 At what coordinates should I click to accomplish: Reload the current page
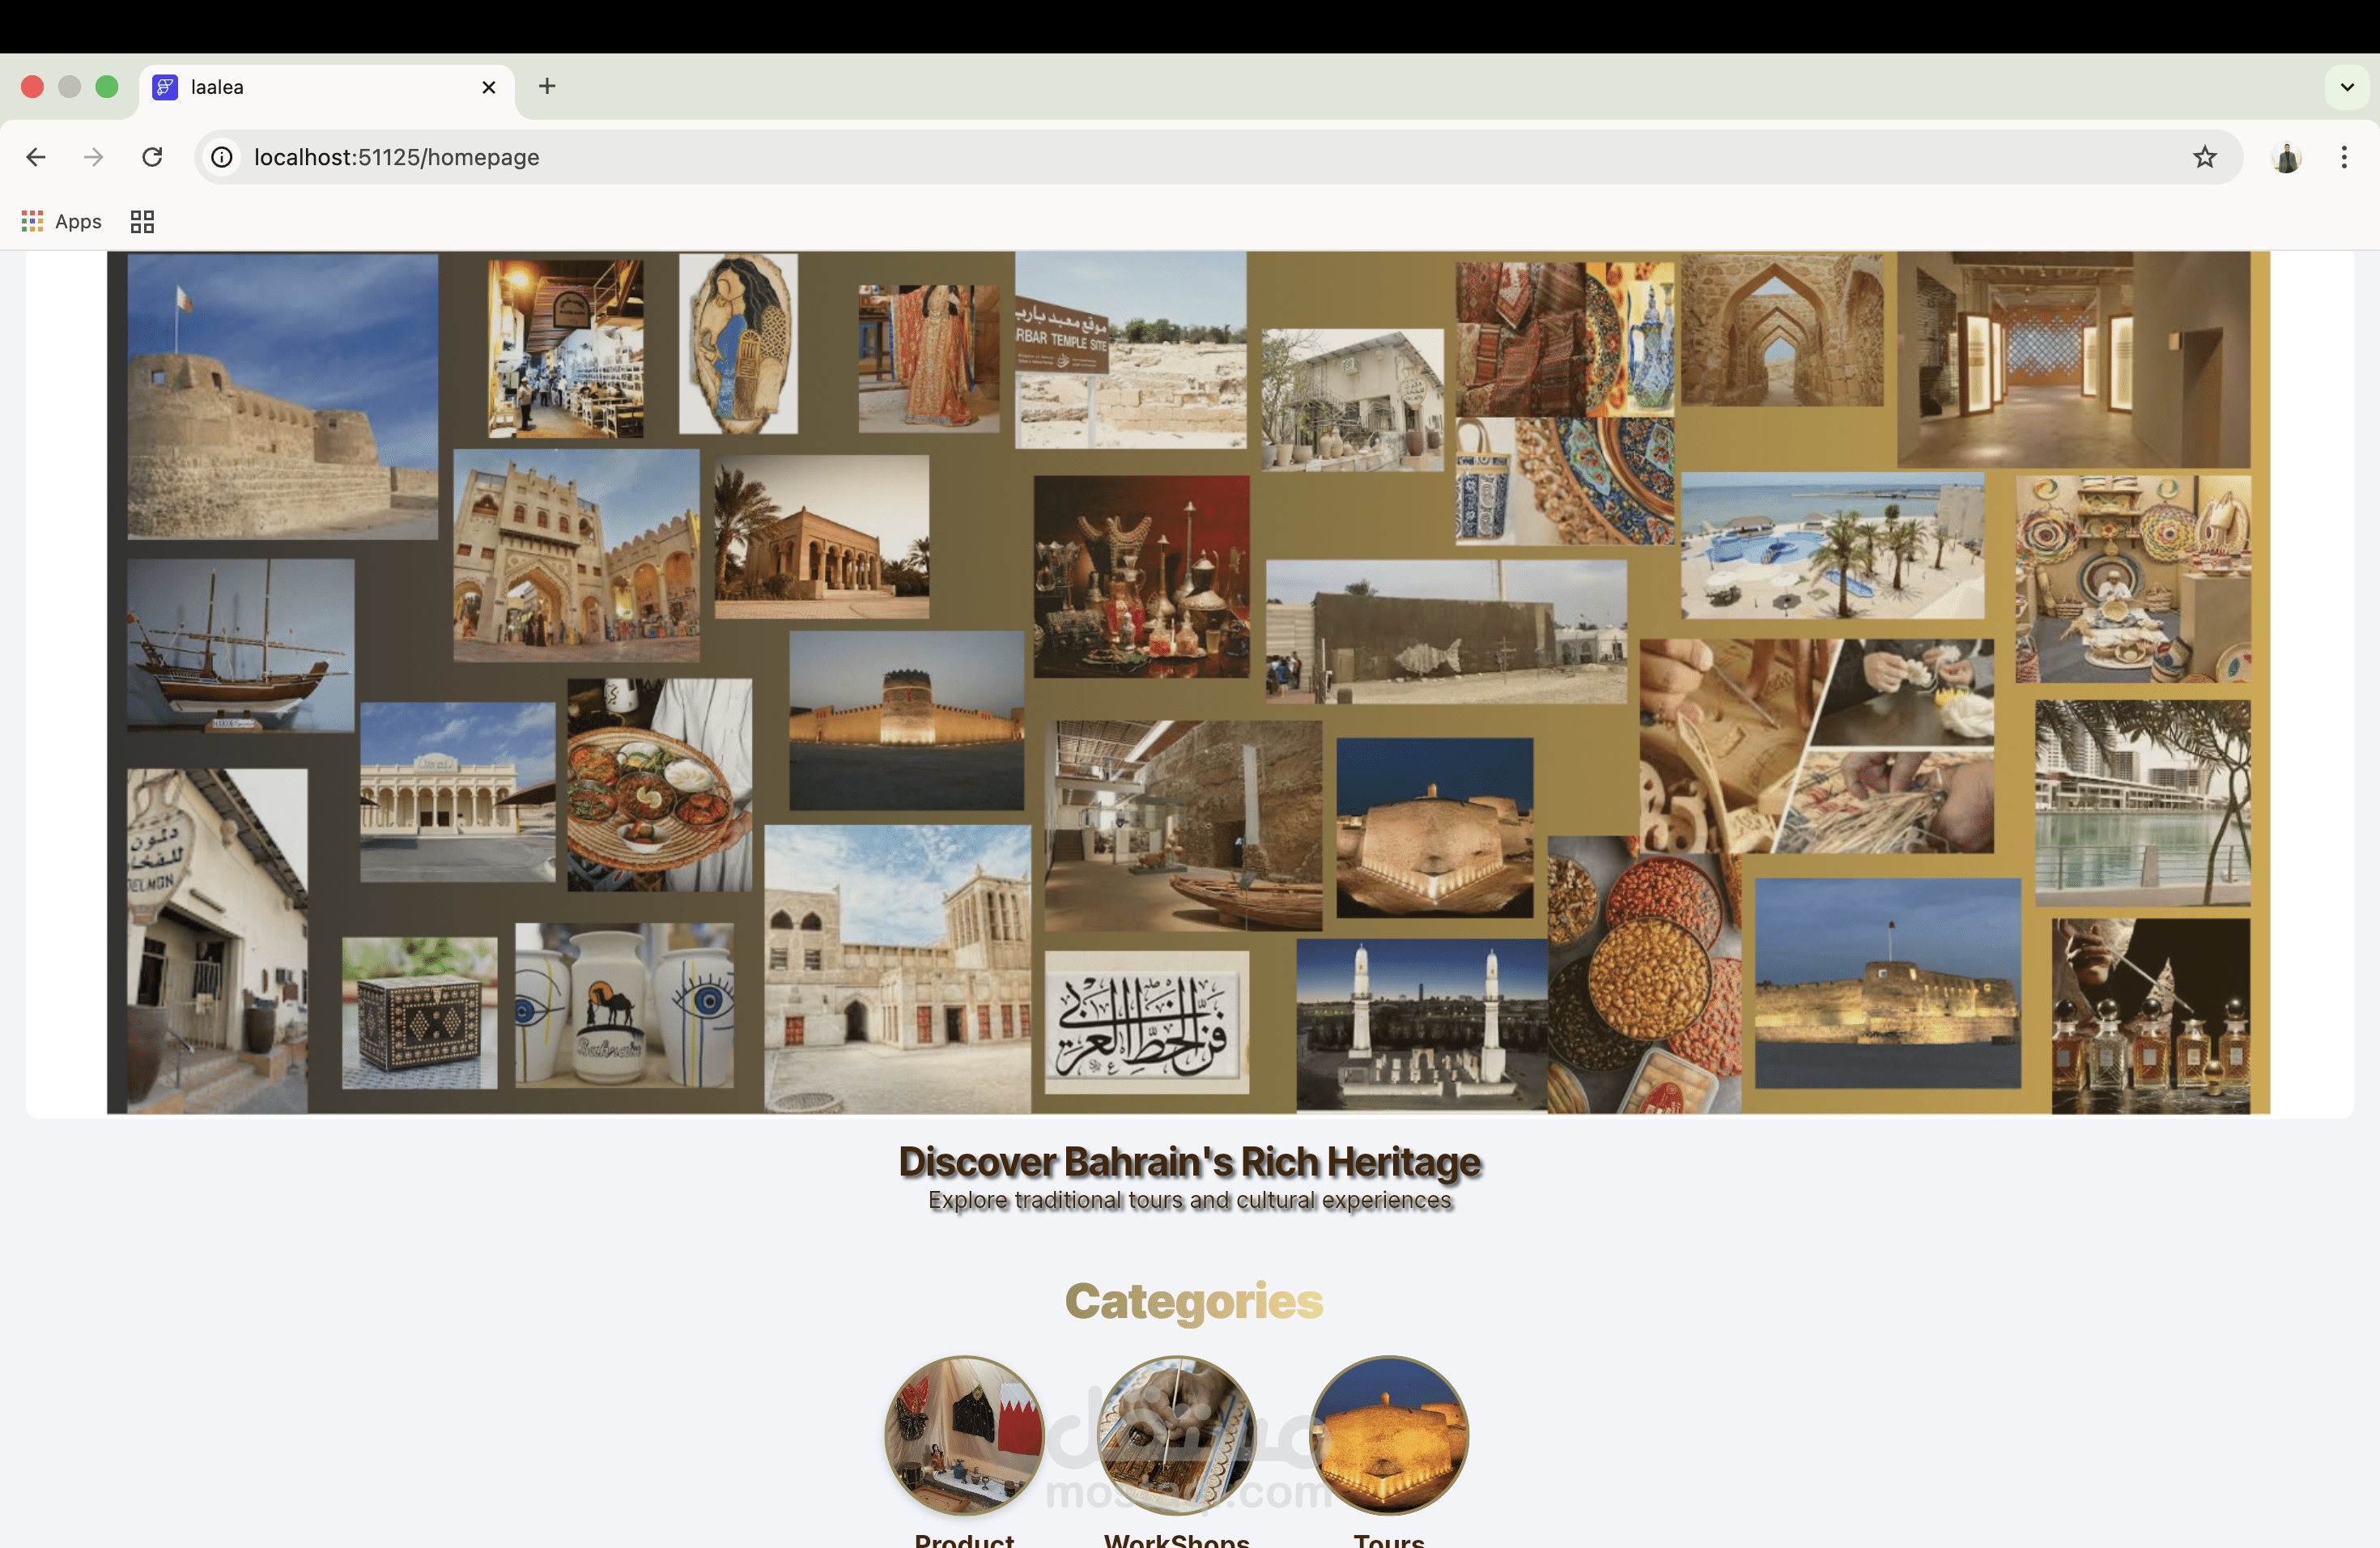point(152,157)
